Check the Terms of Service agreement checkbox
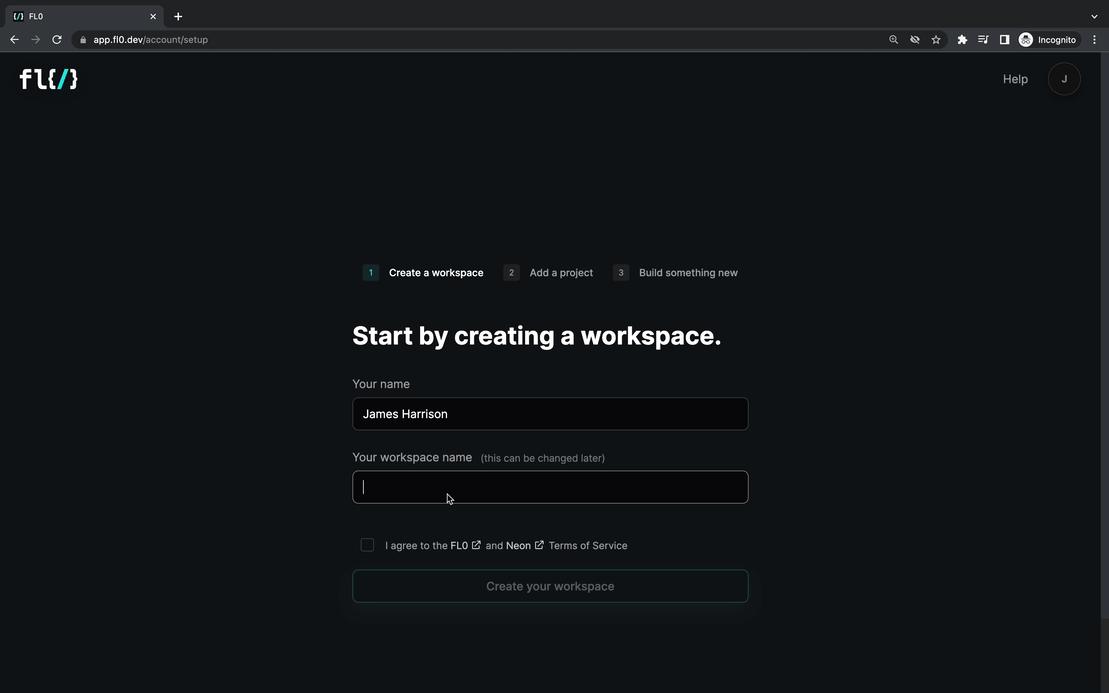 (x=367, y=544)
